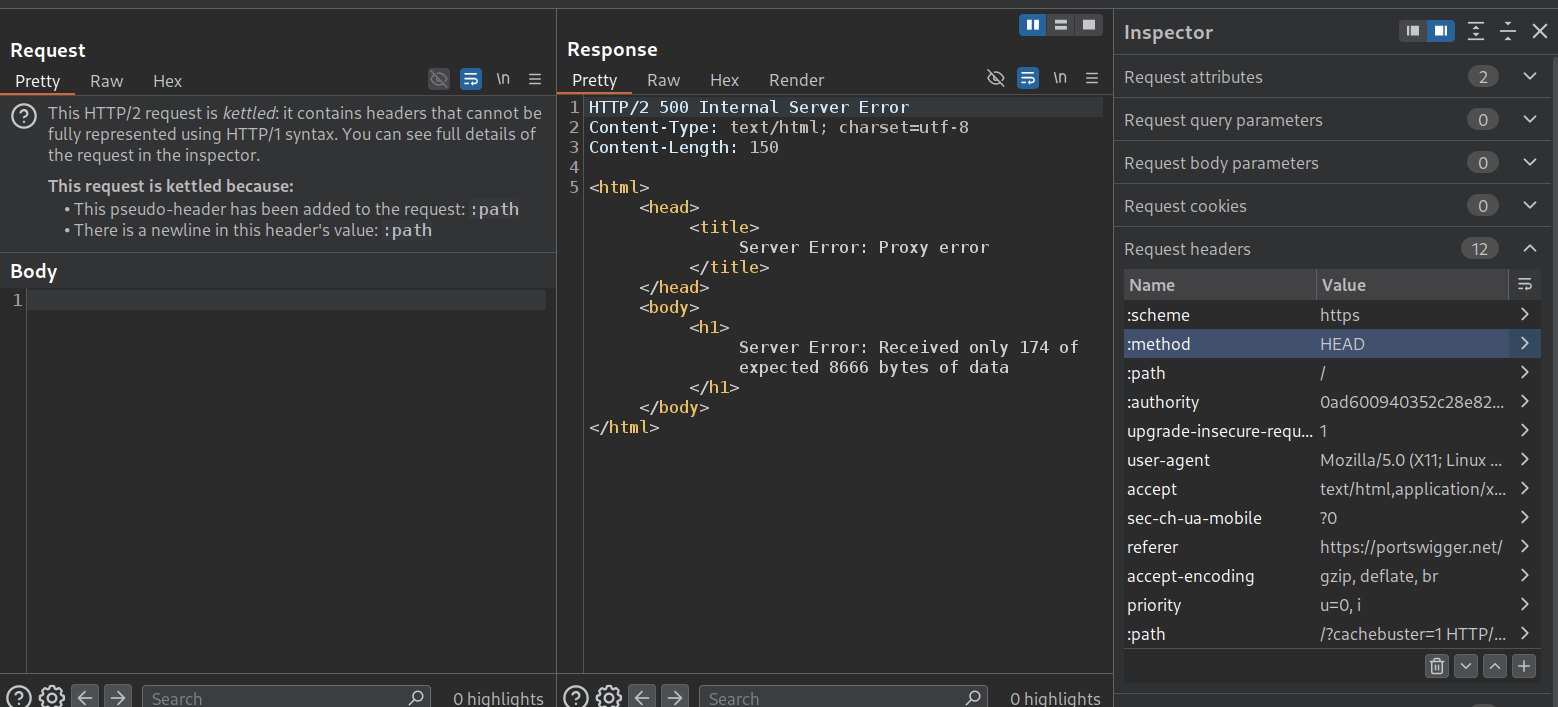Toggle non-printable characters in Response panel
The width and height of the screenshot is (1558, 707).
click(x=1060, y=78)
